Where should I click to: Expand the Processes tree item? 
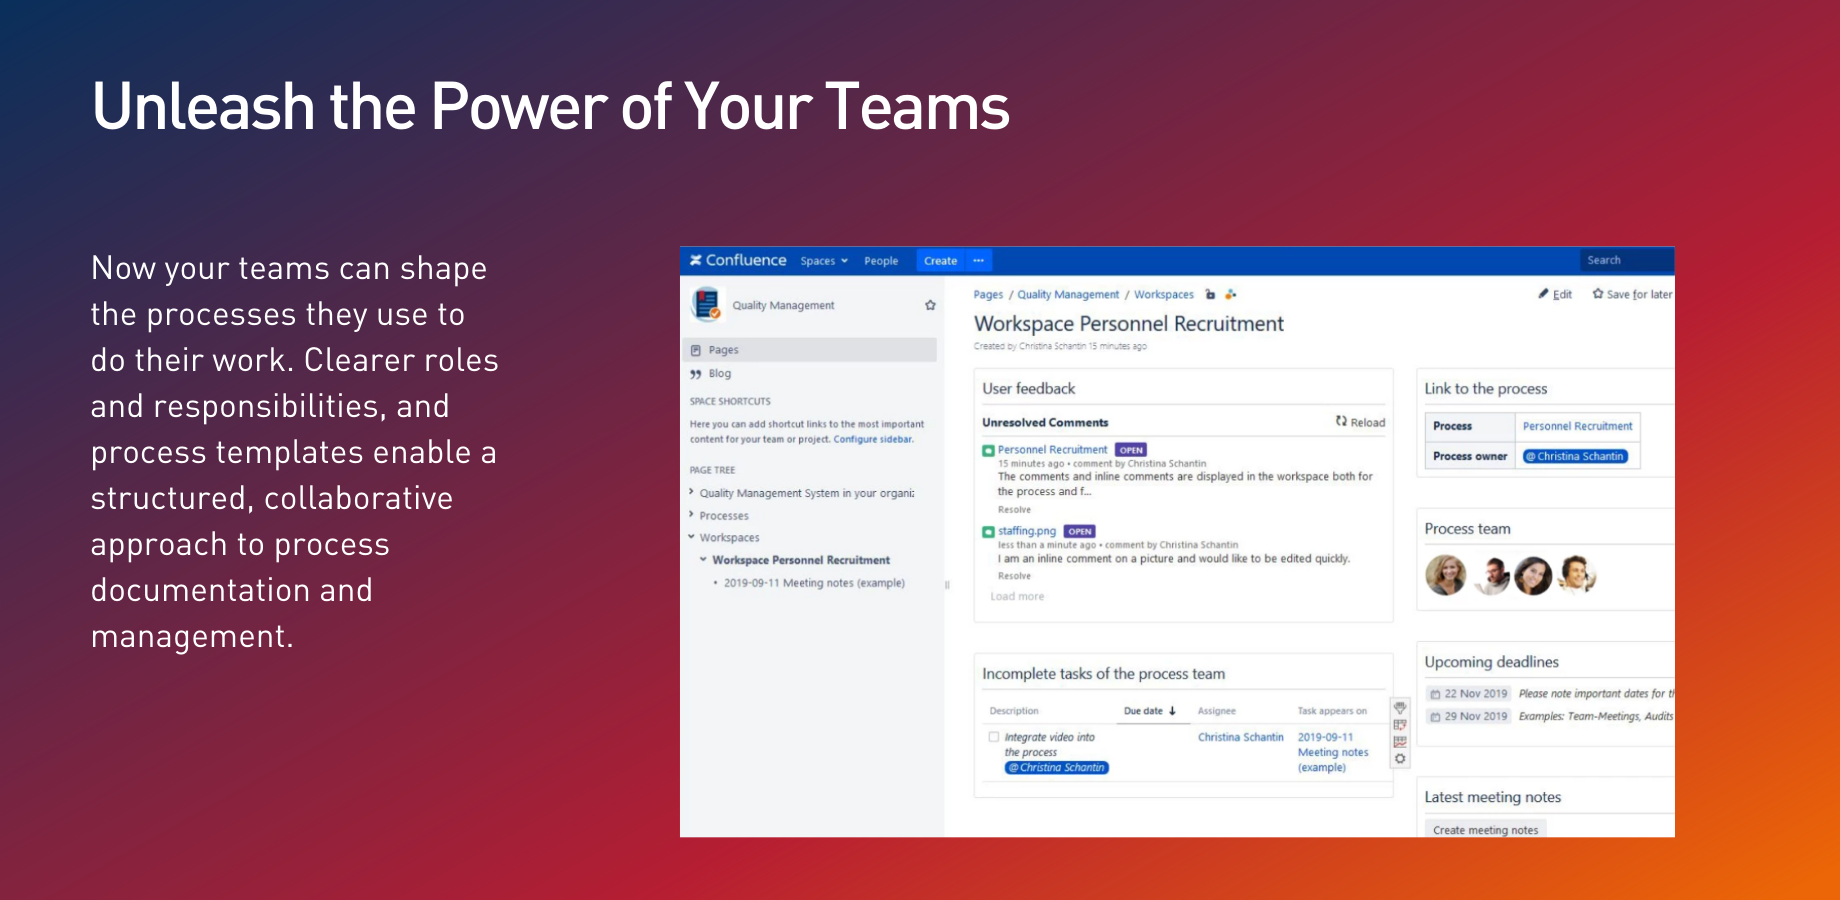click(x=691, y=515)
